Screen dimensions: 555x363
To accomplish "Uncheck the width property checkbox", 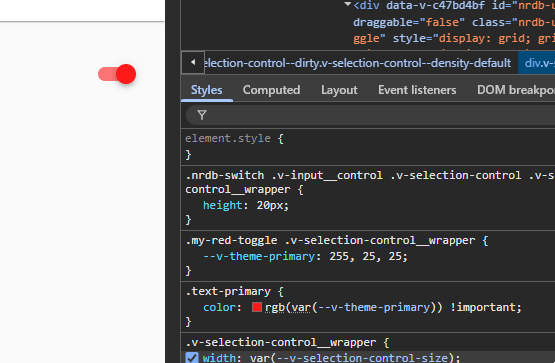I will [x=192, y=358].
